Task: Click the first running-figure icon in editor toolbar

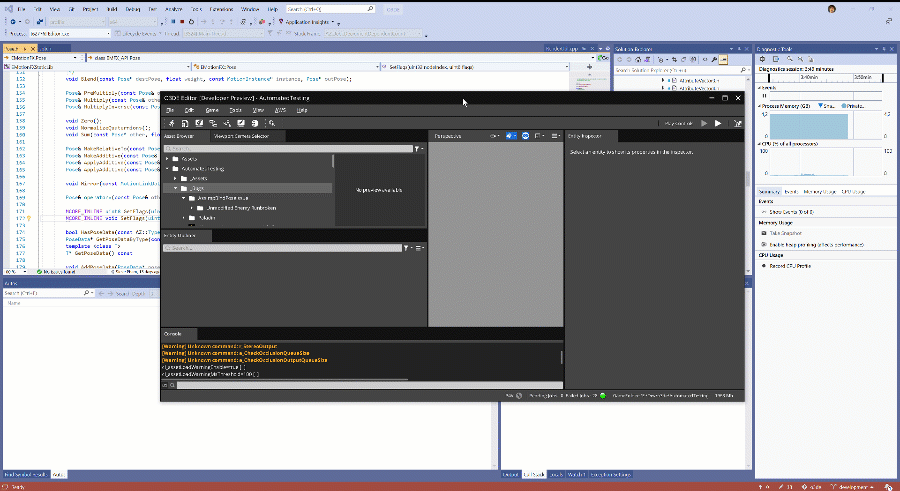Action: click(x=171, y=123)
